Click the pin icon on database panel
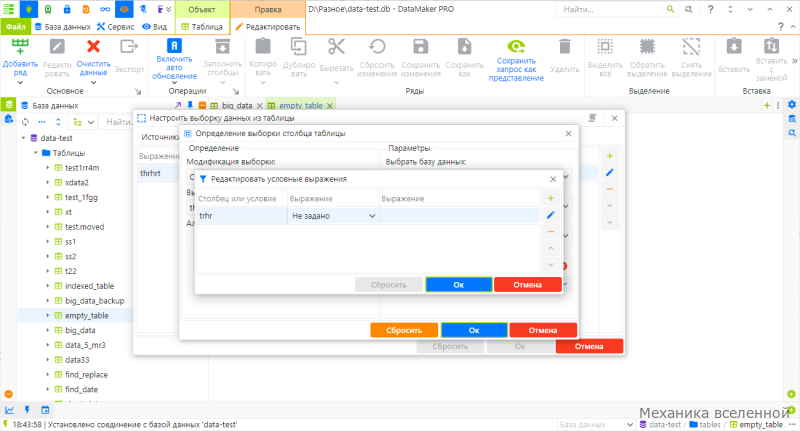The width and height of the screenshot is (800, 431). tap(190, 105)
